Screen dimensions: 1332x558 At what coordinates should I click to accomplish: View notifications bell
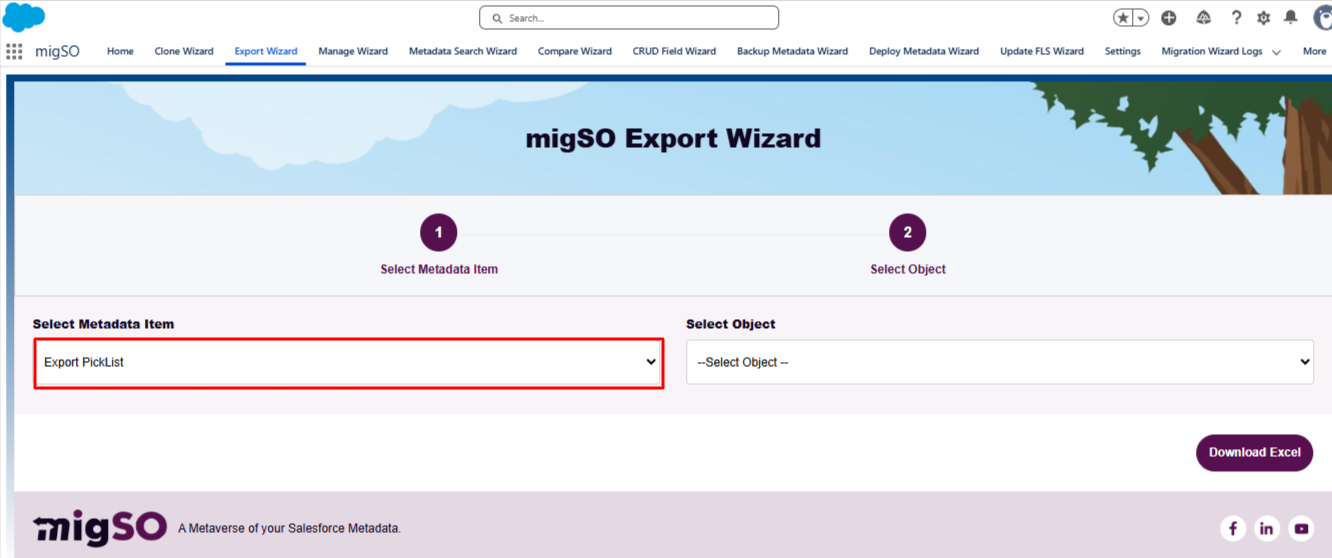[1291, 18]
